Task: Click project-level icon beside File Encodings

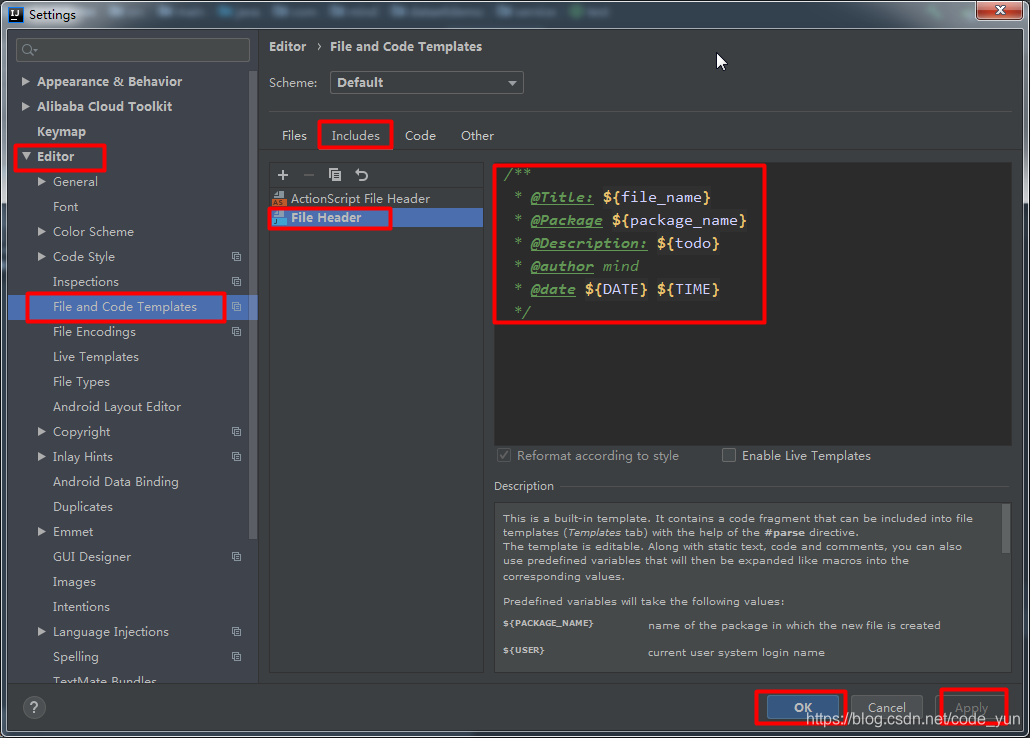Action: coord(236,332)
